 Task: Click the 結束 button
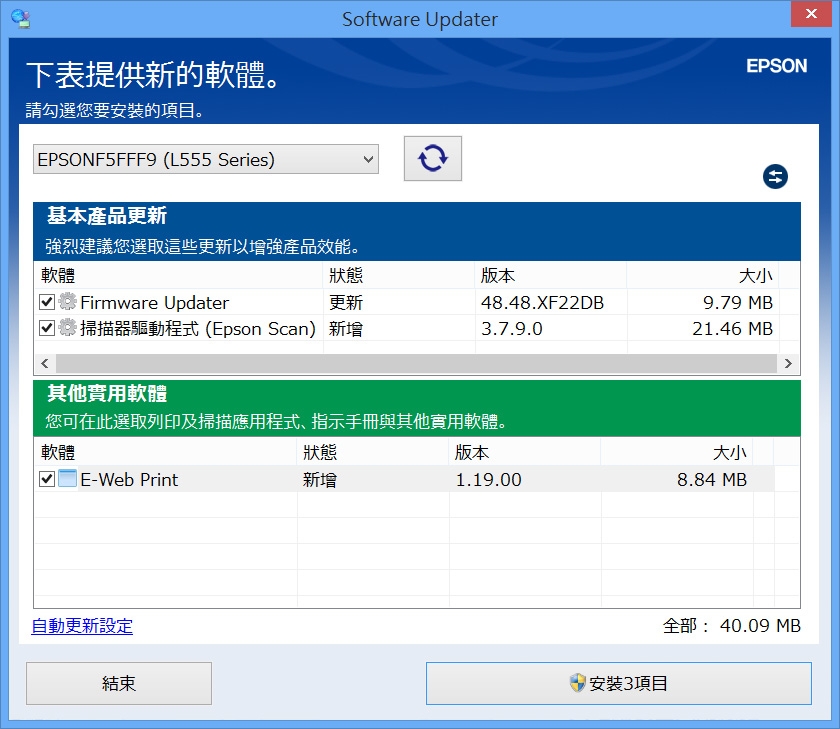click(x=119, y=683)
